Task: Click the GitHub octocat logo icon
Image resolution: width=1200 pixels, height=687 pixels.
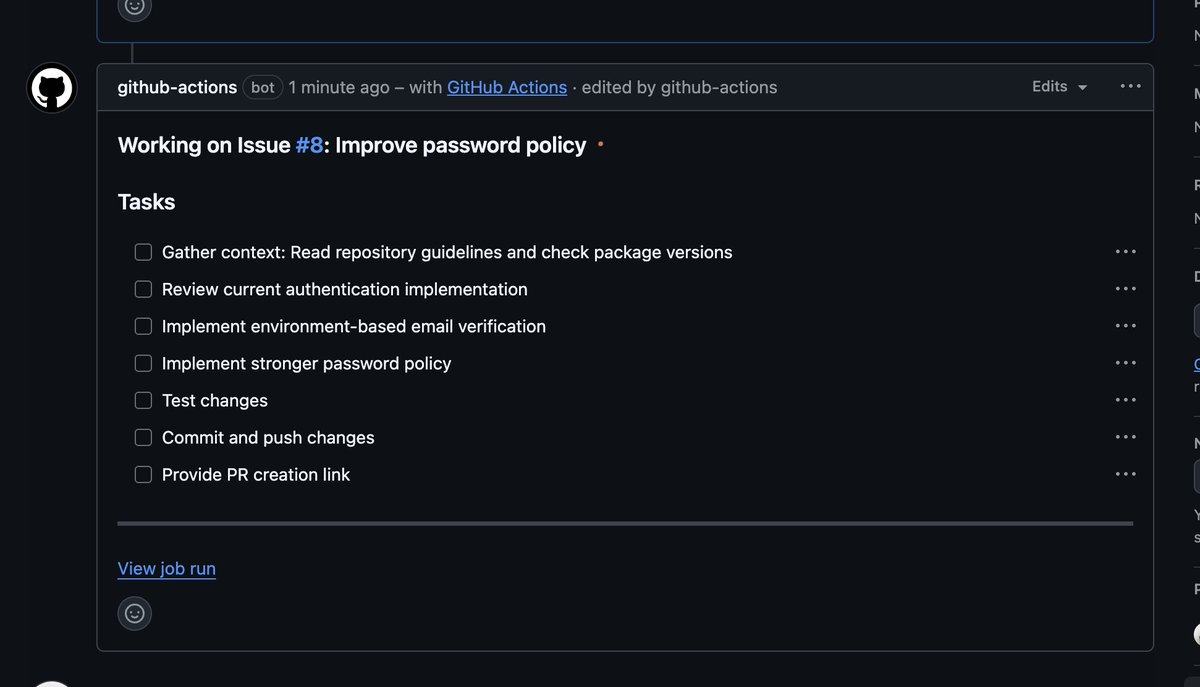Action: (50, 87)
